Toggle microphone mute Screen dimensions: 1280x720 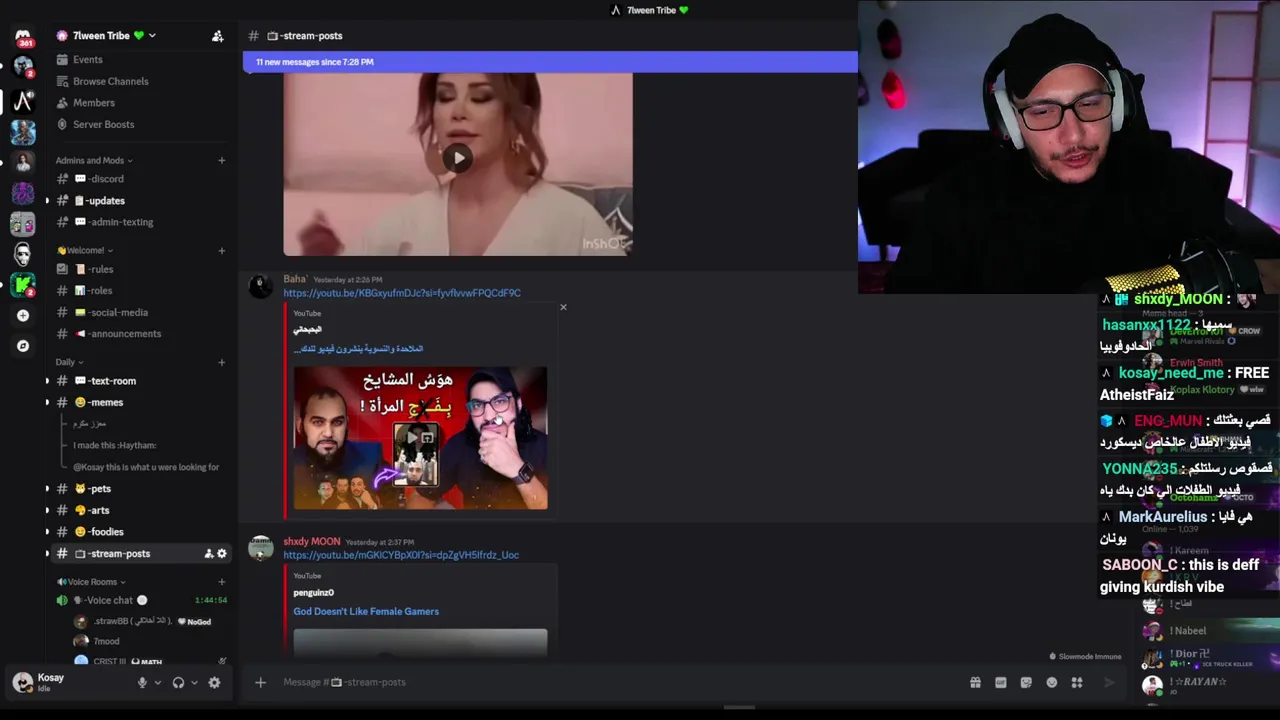click(x=142, y=683)
